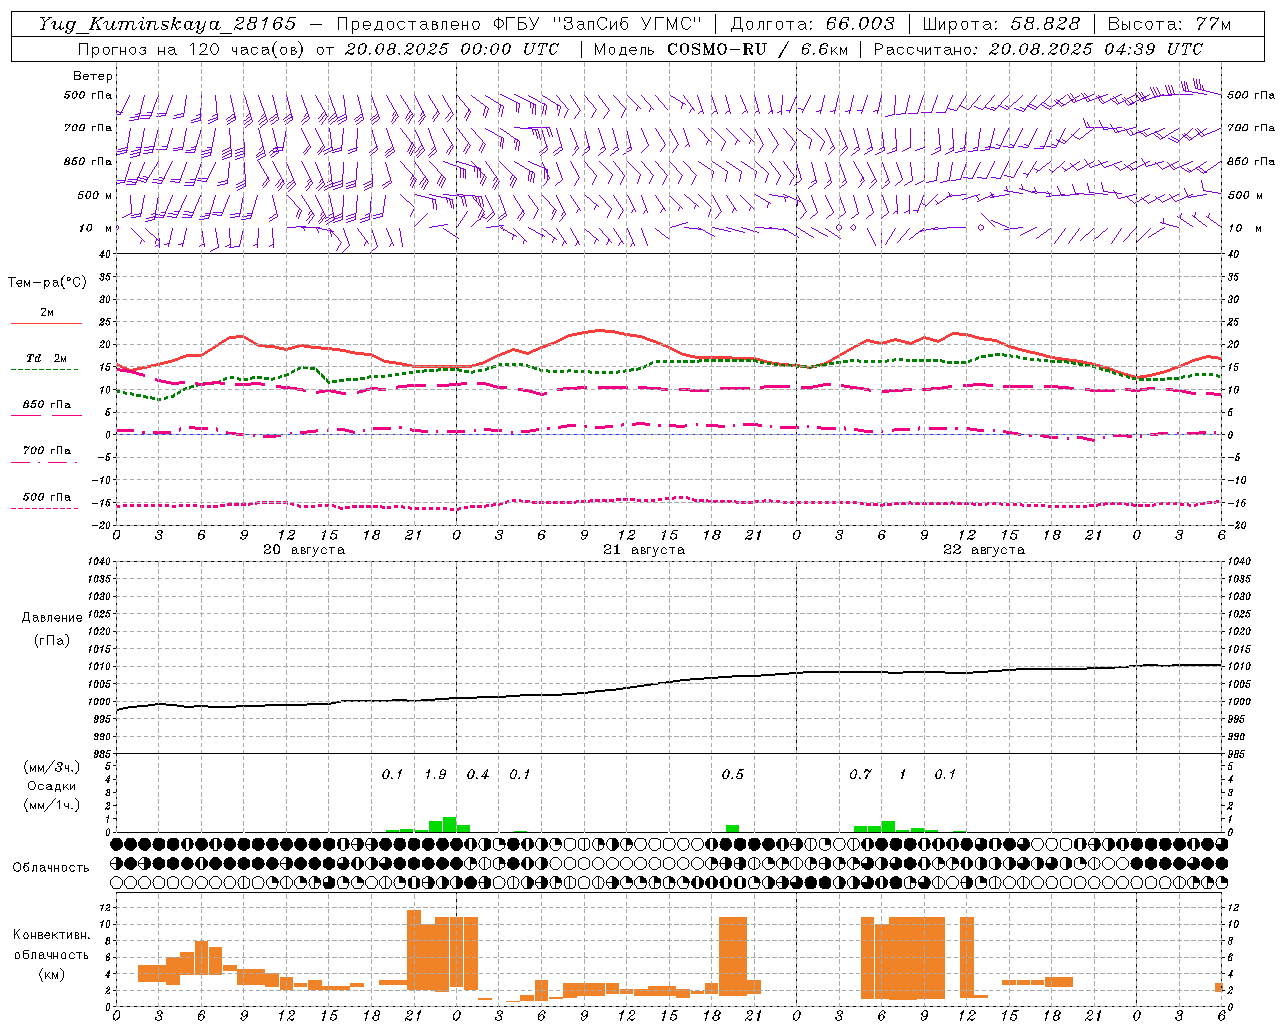Select the provider text ФГБУ "ЗапСиб УГМС"
The height and width of the screenshot is (1024, 1280).
click(x=598, y=24)
